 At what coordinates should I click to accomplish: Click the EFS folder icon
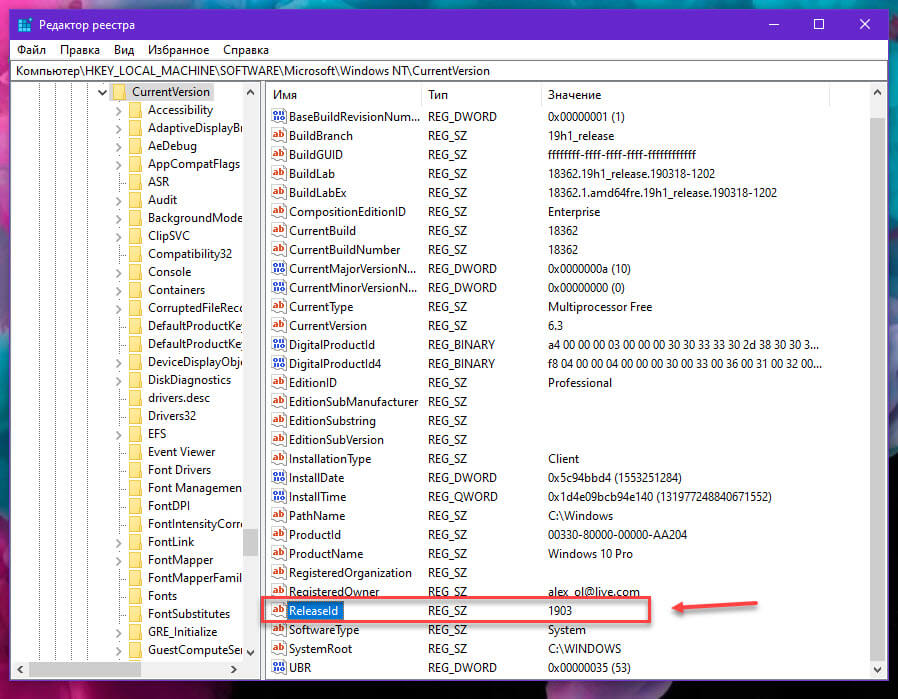click(136, 434)
